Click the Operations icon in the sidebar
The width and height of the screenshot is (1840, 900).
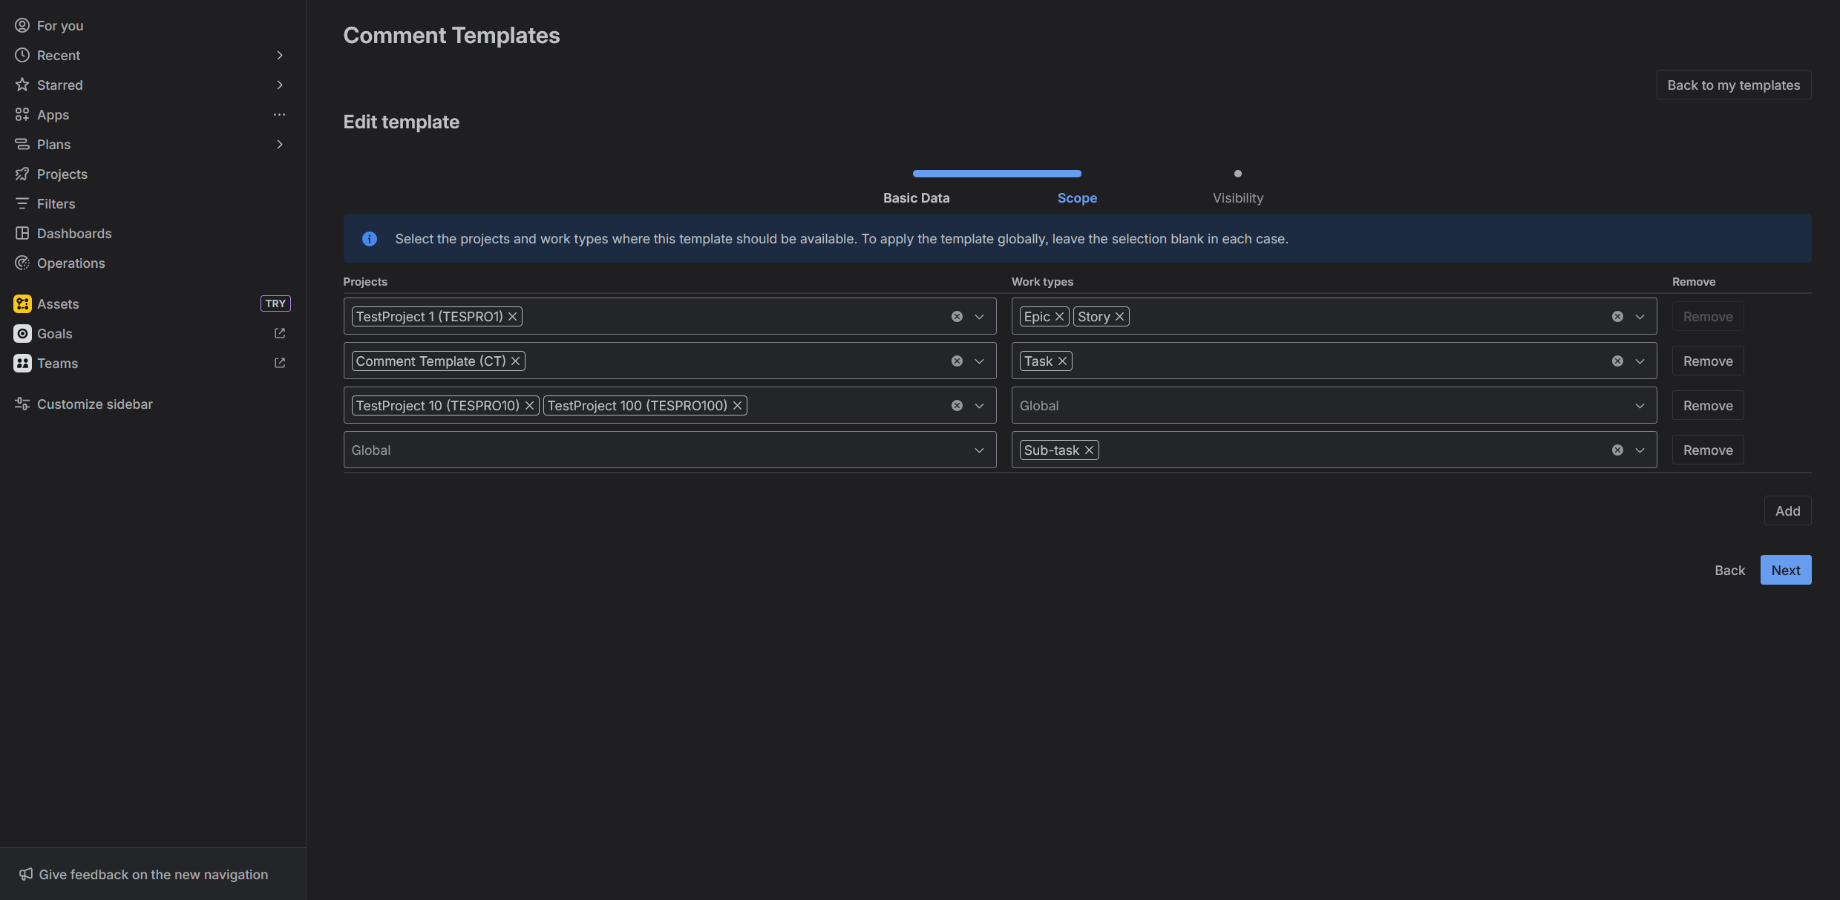pos(22,263)
